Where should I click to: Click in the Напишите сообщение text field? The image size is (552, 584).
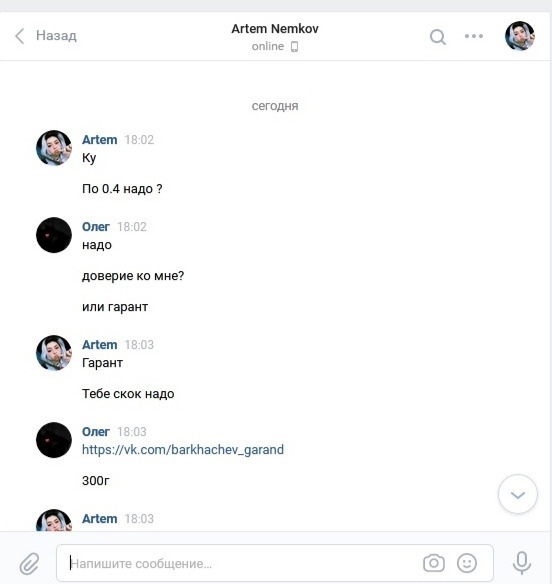(275, 563)
